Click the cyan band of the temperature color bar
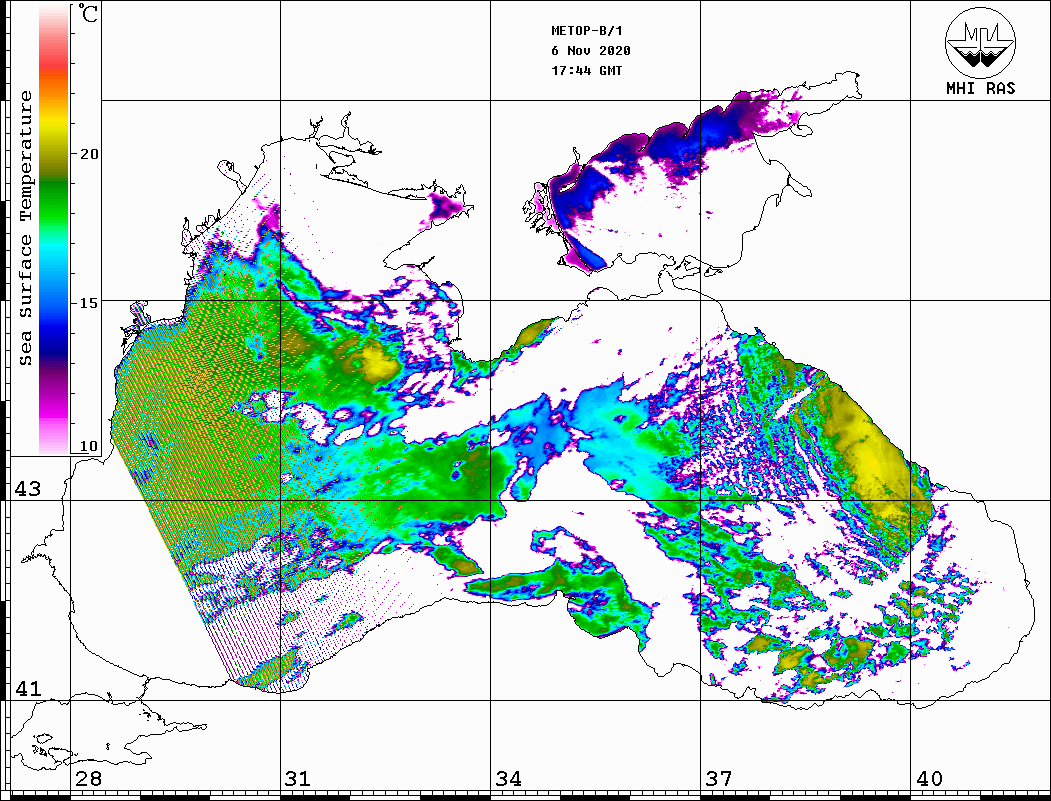Screen dimensions: 1051x801 tap(54, 248)
